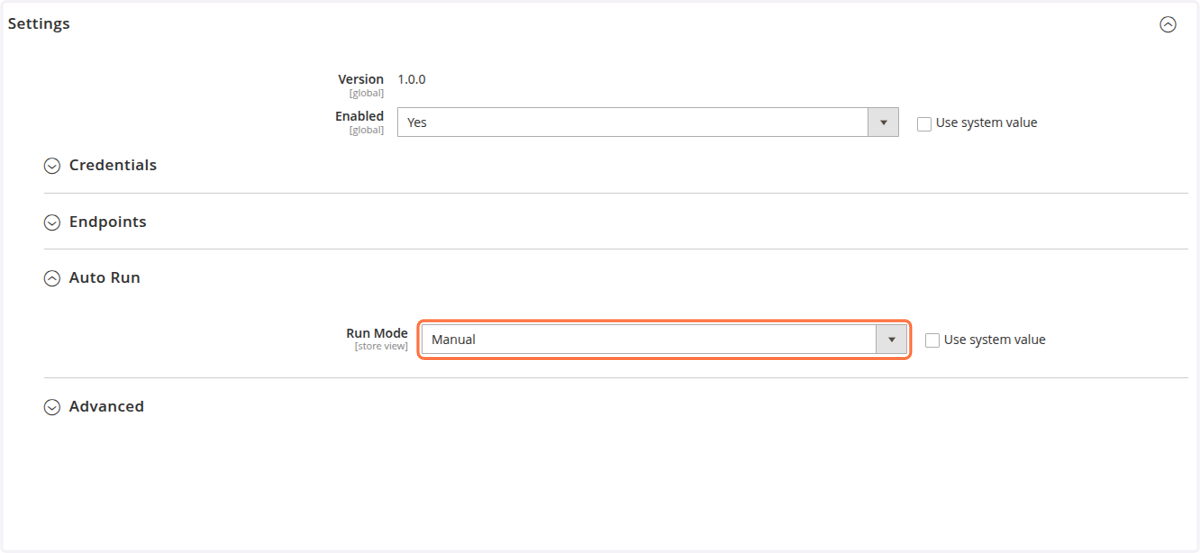
Task: Click the Settings section title
Action: (39, 24)
